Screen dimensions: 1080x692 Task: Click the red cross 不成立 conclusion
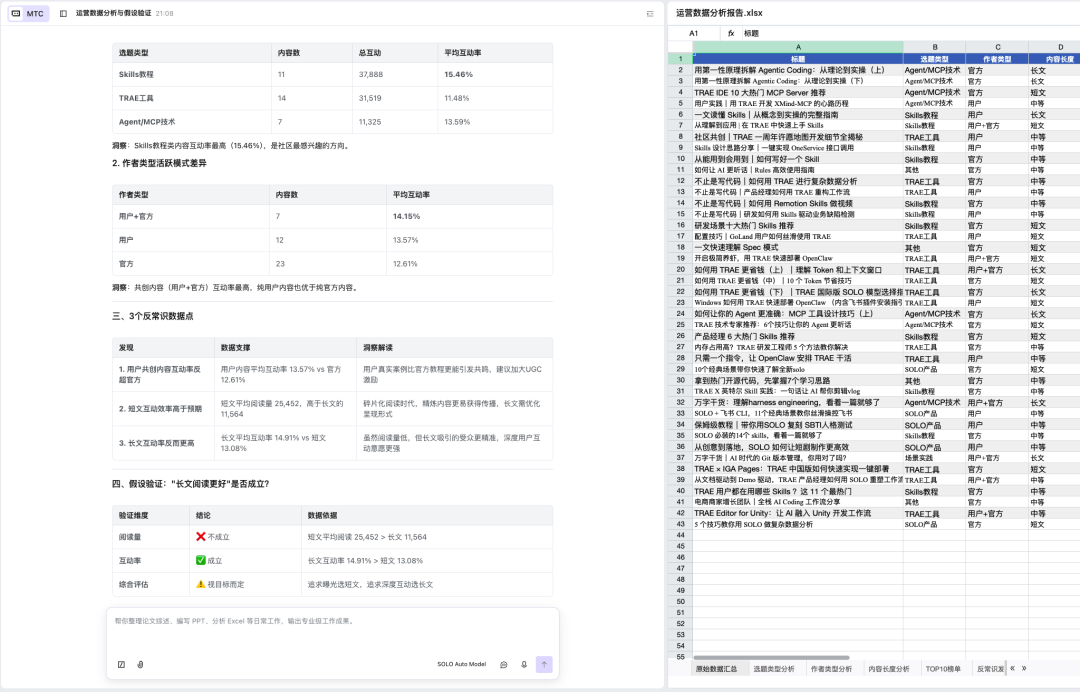click(x=213, y=536)
